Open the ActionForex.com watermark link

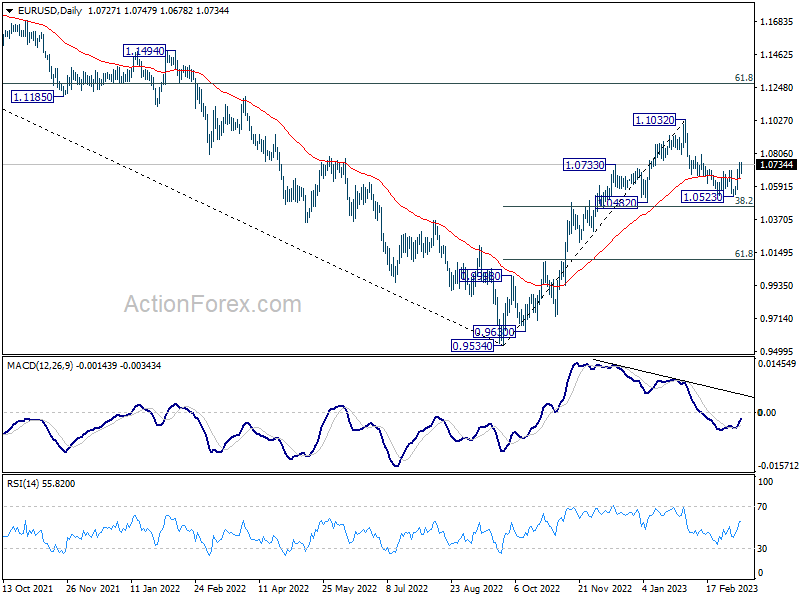pyautogui.click(x=212, y=303)
